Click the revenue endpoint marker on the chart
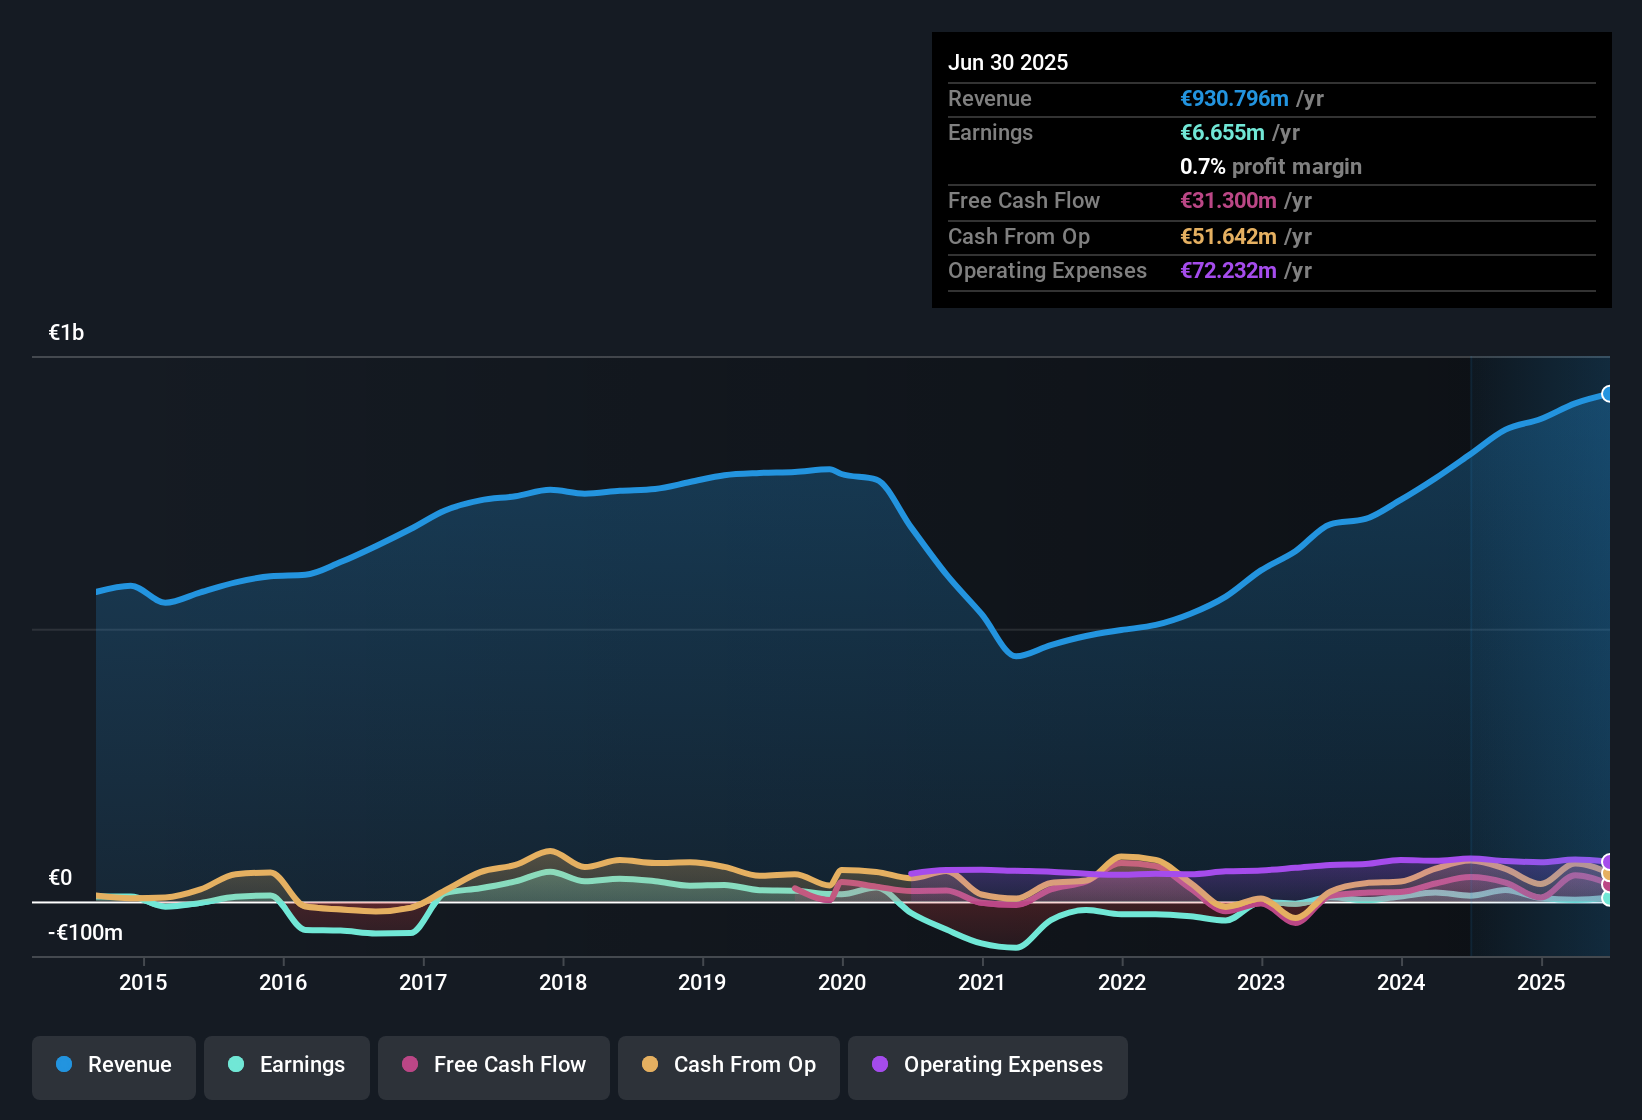Viewport: 1642px width, 1120px height. point(1606,393)
